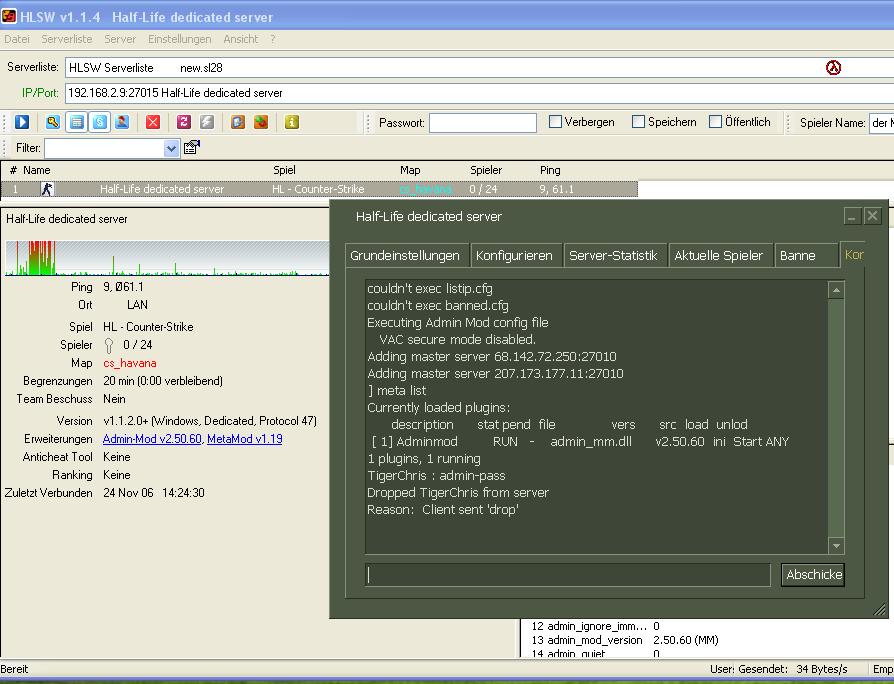Click the yellow key icon in toolbar
This screenshot has height=684, width=894.
point(52,122)
